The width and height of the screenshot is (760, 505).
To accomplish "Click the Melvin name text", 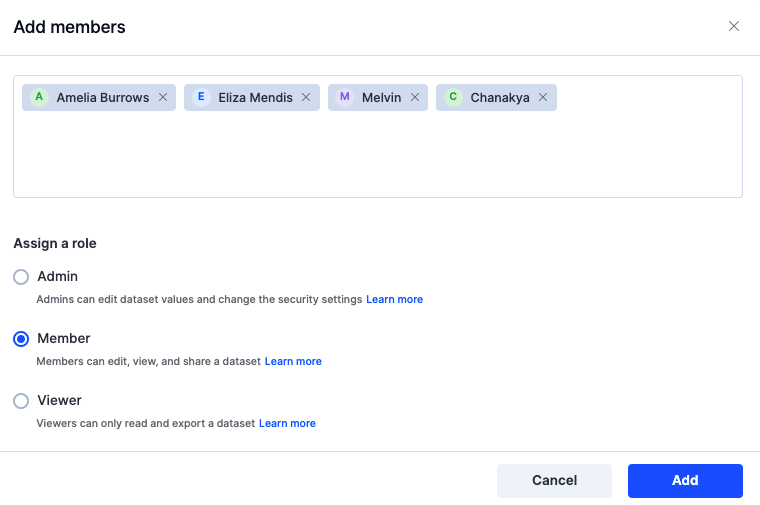I will tap(381, 97).
